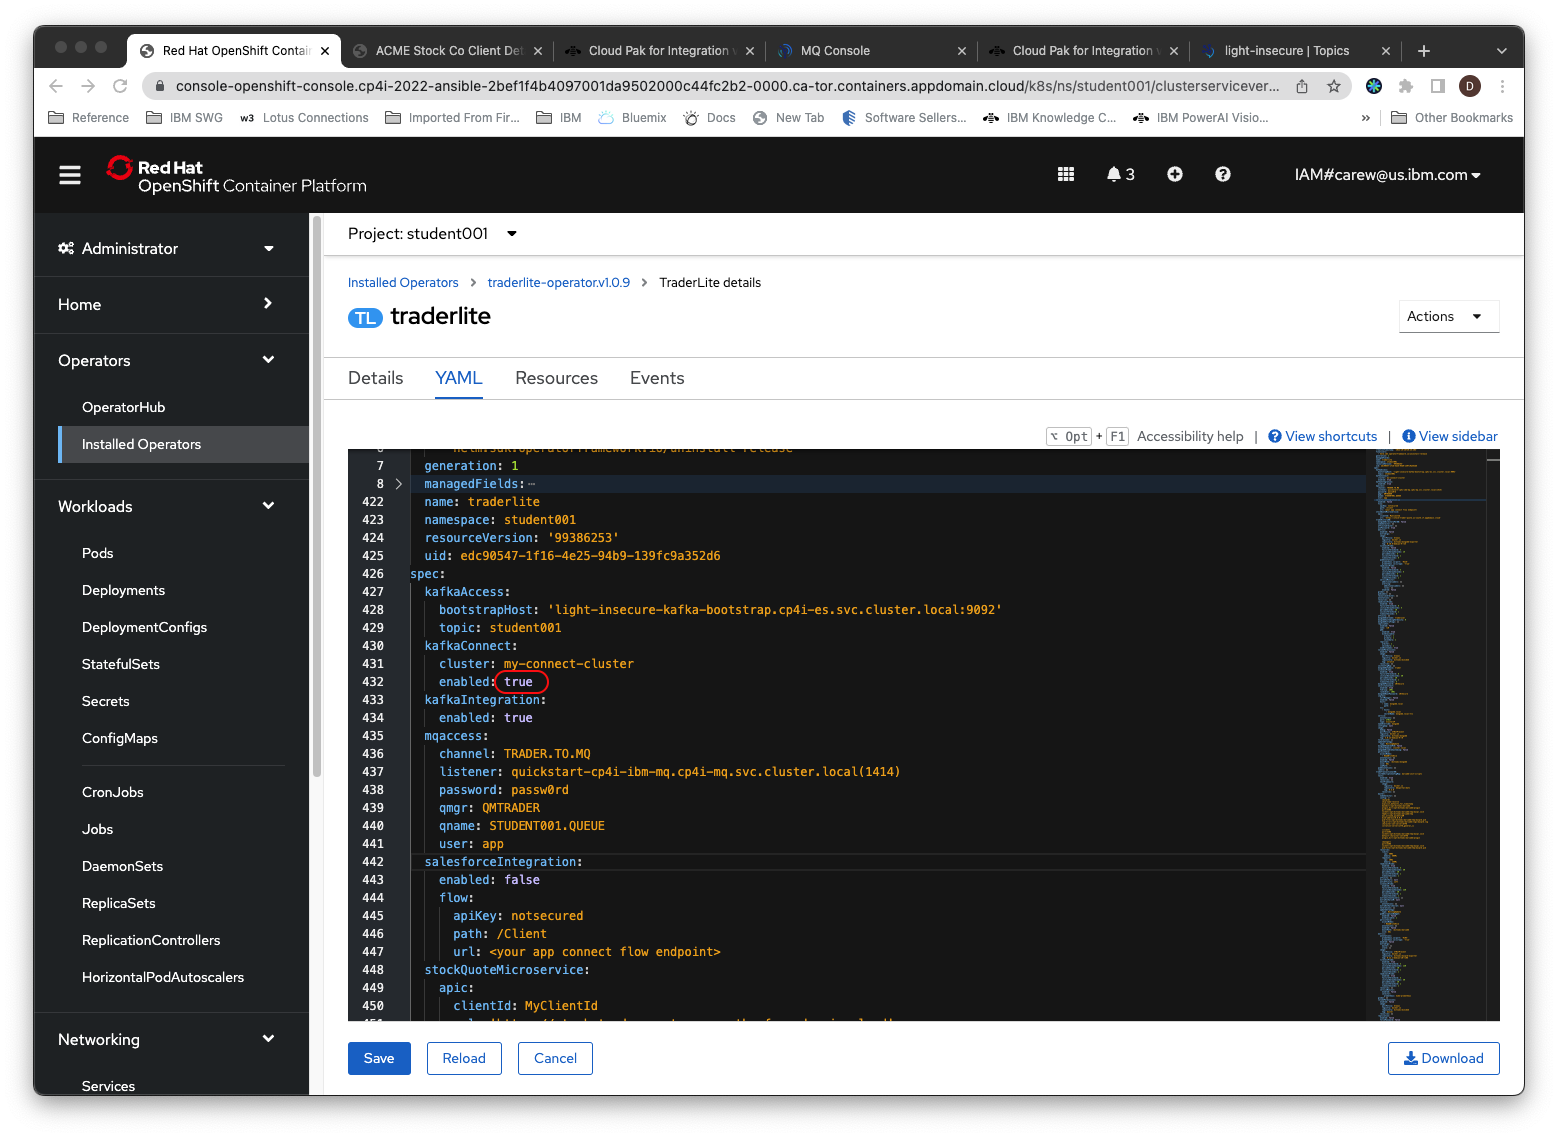This screenshot has height=1137, width=1558.
Task: Open the Project student001 dropdown
Action: click(x=433, y=234)
